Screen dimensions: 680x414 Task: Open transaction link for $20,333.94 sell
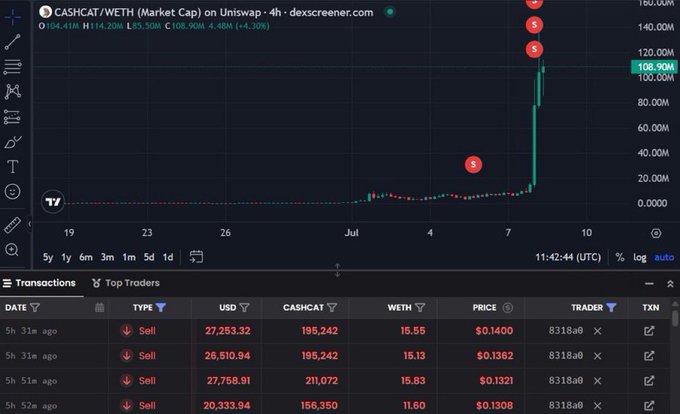click(x=649, y=405)
